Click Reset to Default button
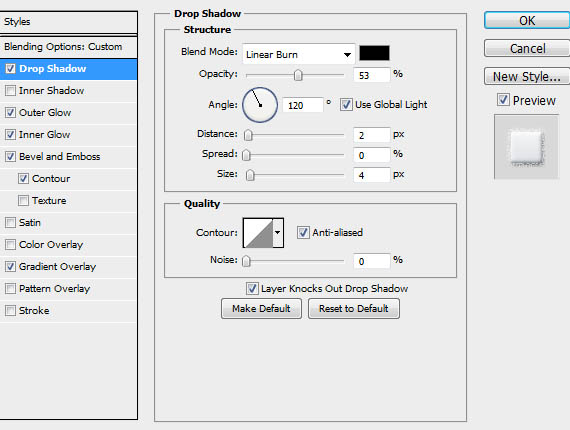The height and width of the screenshot is (430, 570). coord(354,309)
